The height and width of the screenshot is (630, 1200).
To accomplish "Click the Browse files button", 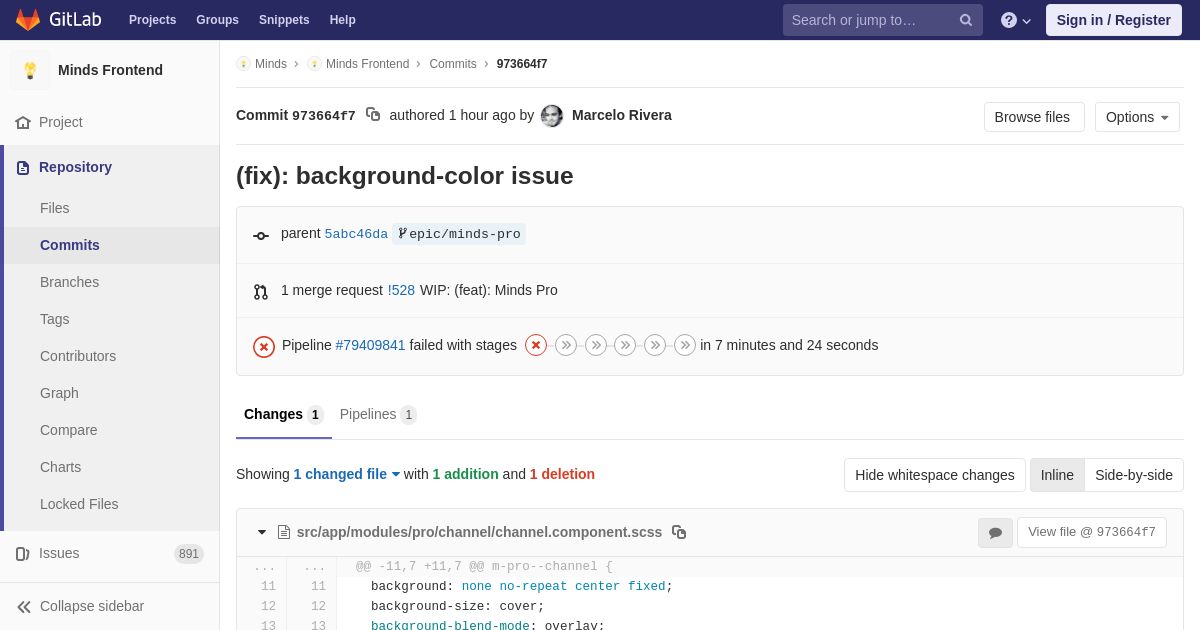I will [x=1033, y=117].
